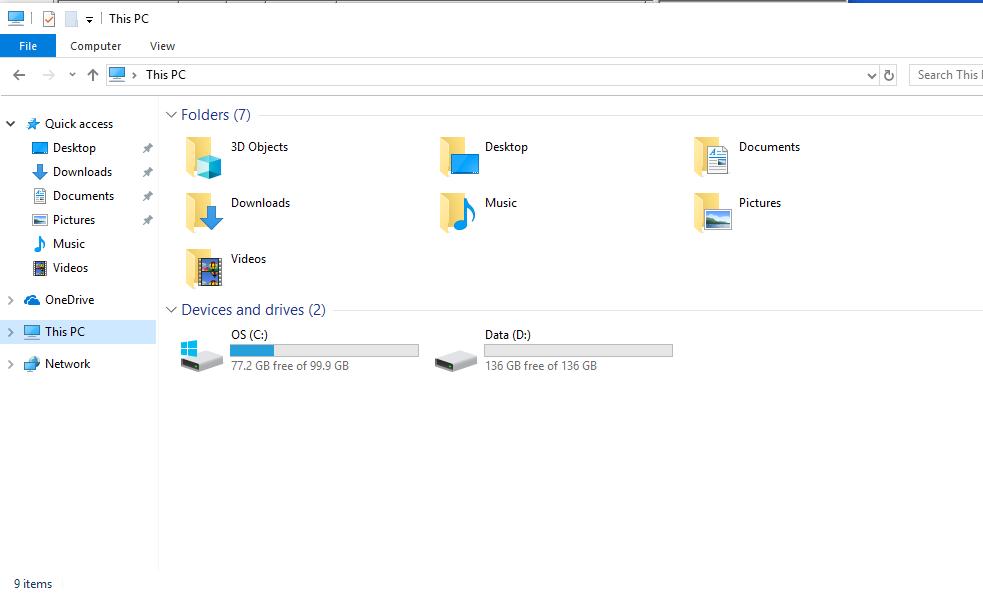Click the '9 items' status bar text
The height and width of the screenshot is (594, 983).
[33, 584]
